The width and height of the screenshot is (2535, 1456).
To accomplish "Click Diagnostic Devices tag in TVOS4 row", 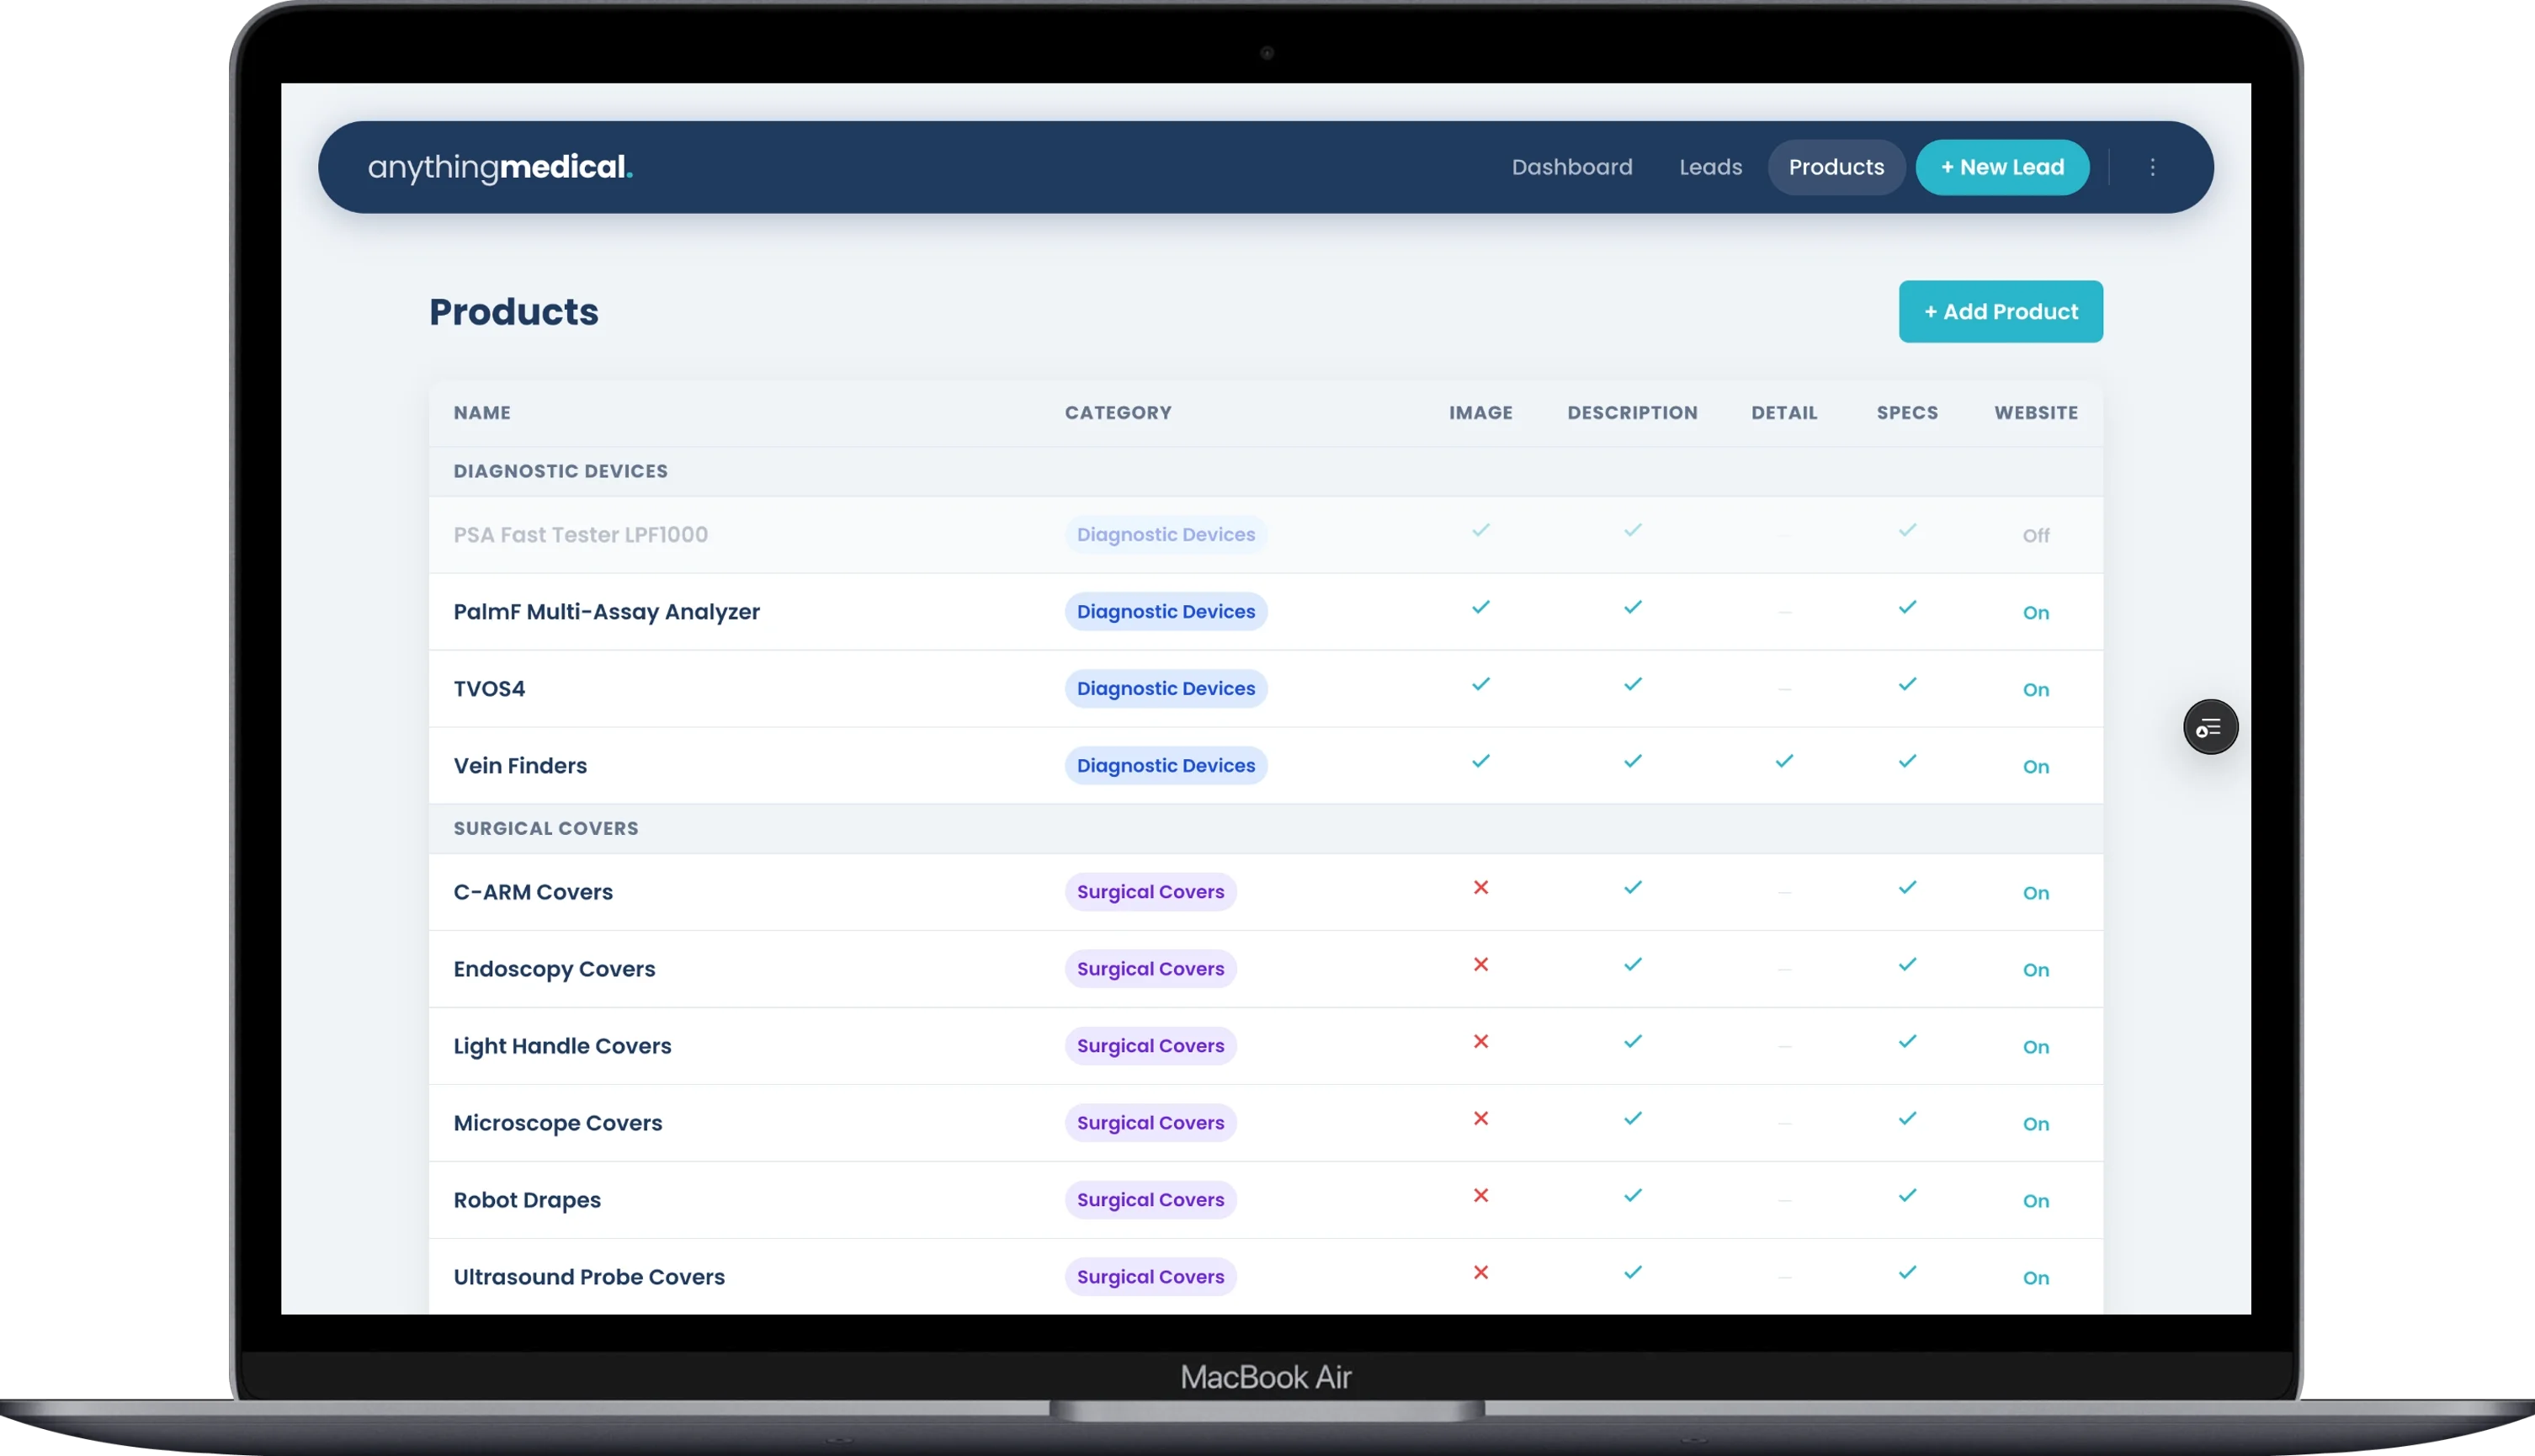I will click(x=1165, y=688).
